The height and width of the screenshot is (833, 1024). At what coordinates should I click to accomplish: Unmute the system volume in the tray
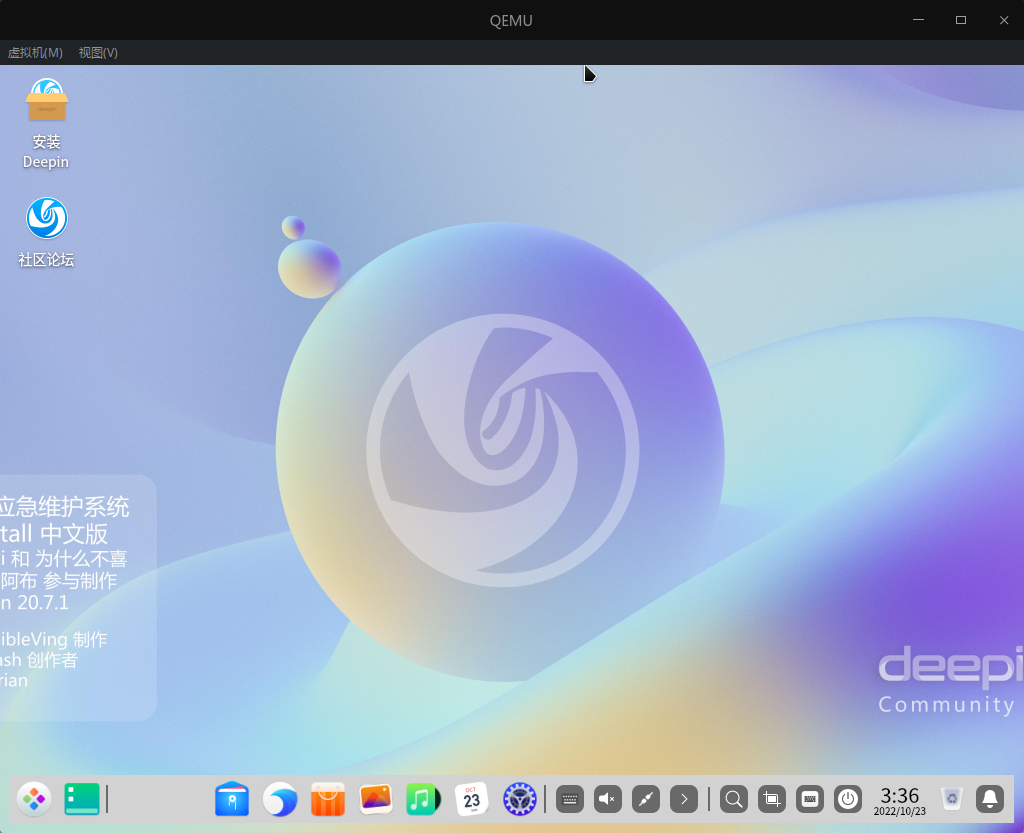[x=607, y=799]
